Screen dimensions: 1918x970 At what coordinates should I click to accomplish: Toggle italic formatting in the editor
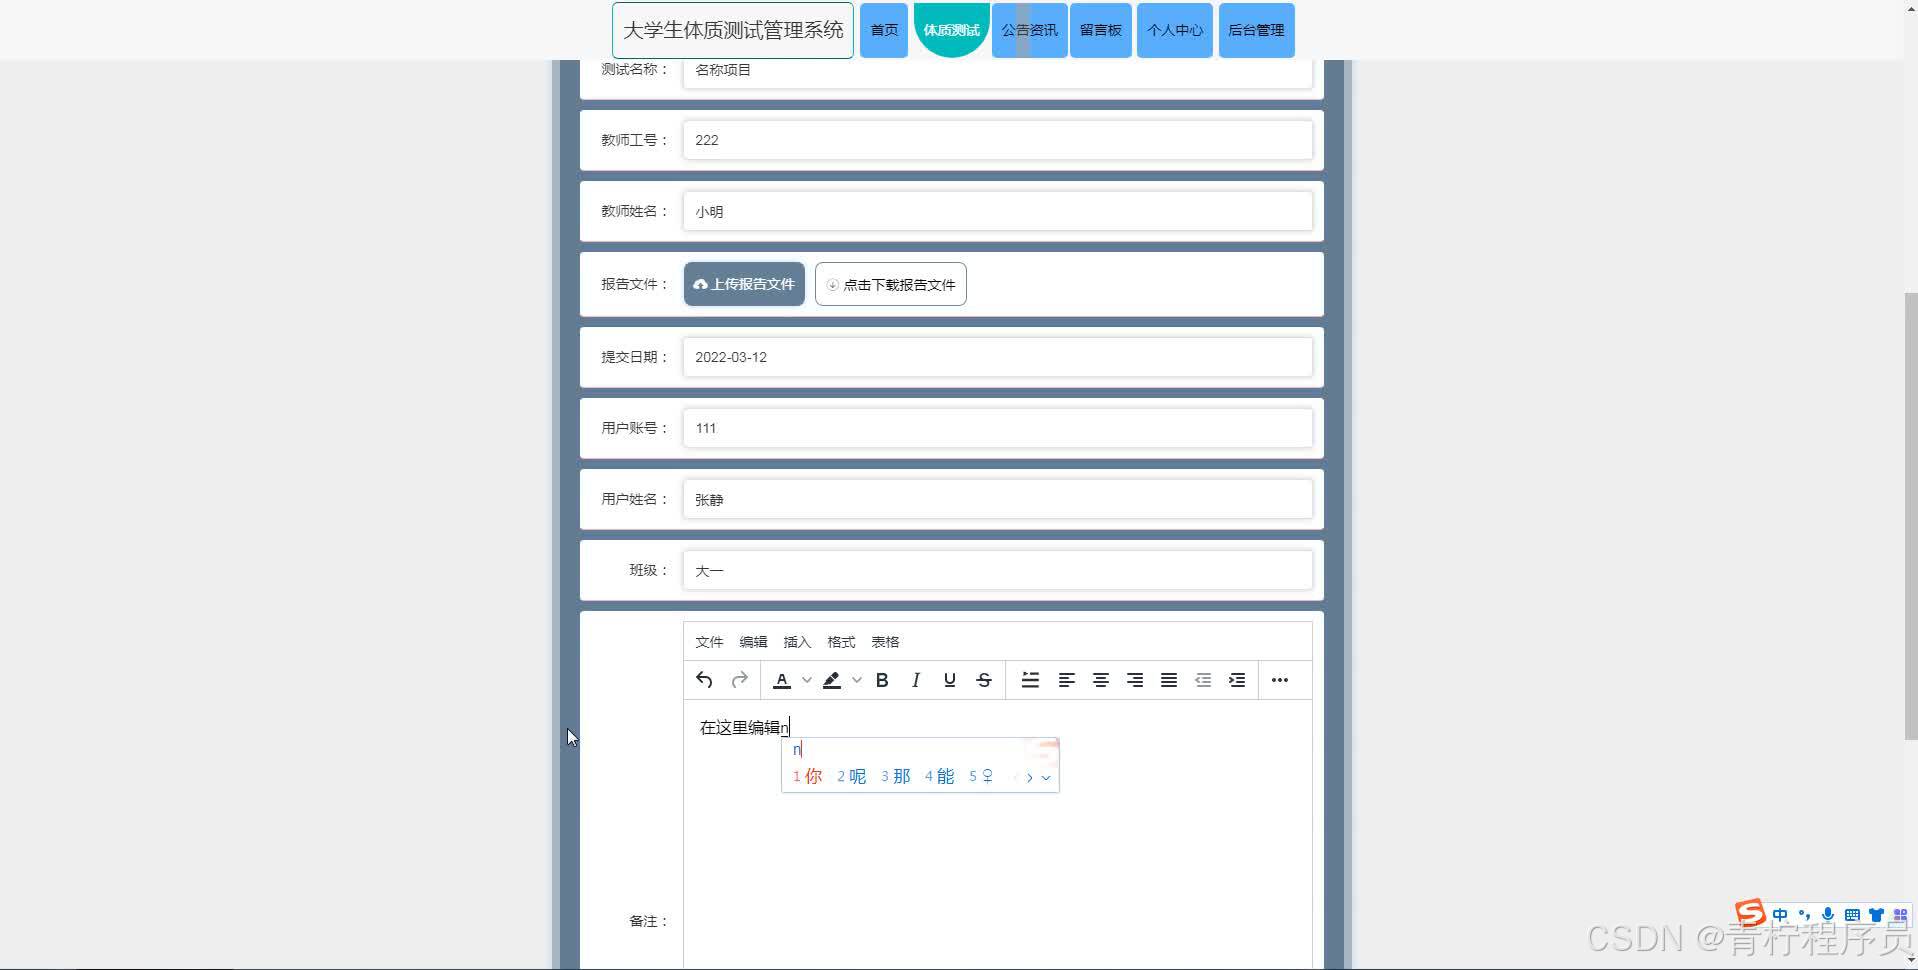[915, 679]
